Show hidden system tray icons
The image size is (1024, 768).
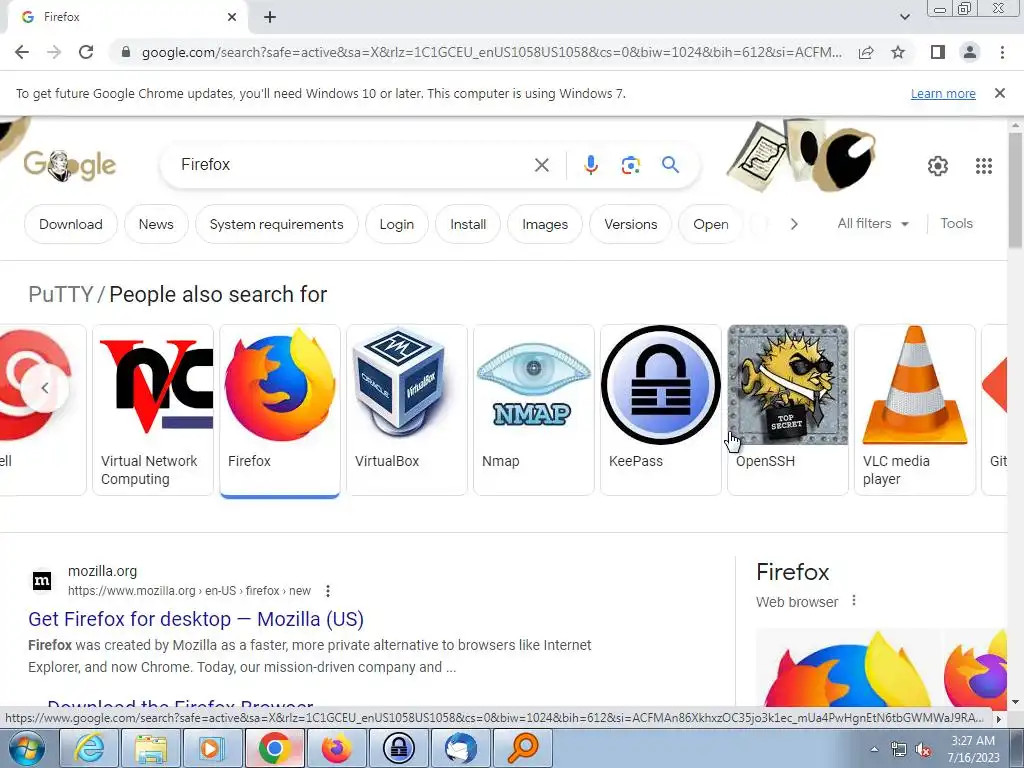coord(874,750)
